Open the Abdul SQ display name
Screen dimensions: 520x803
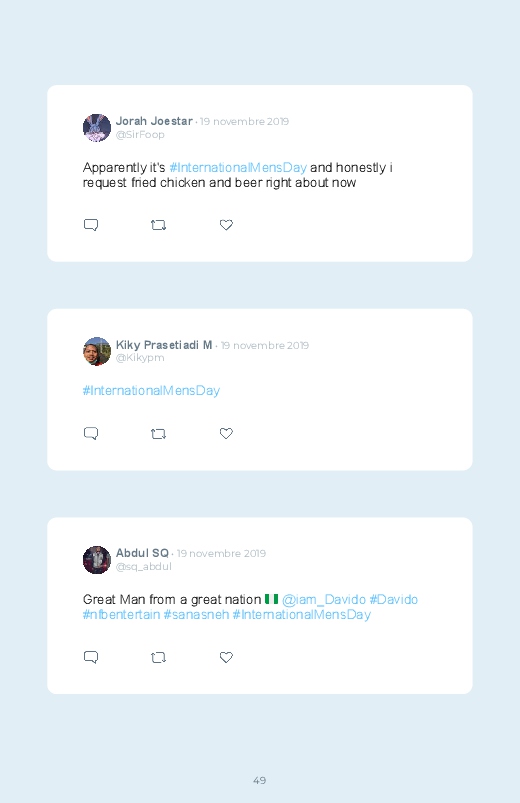pos(142,553)
